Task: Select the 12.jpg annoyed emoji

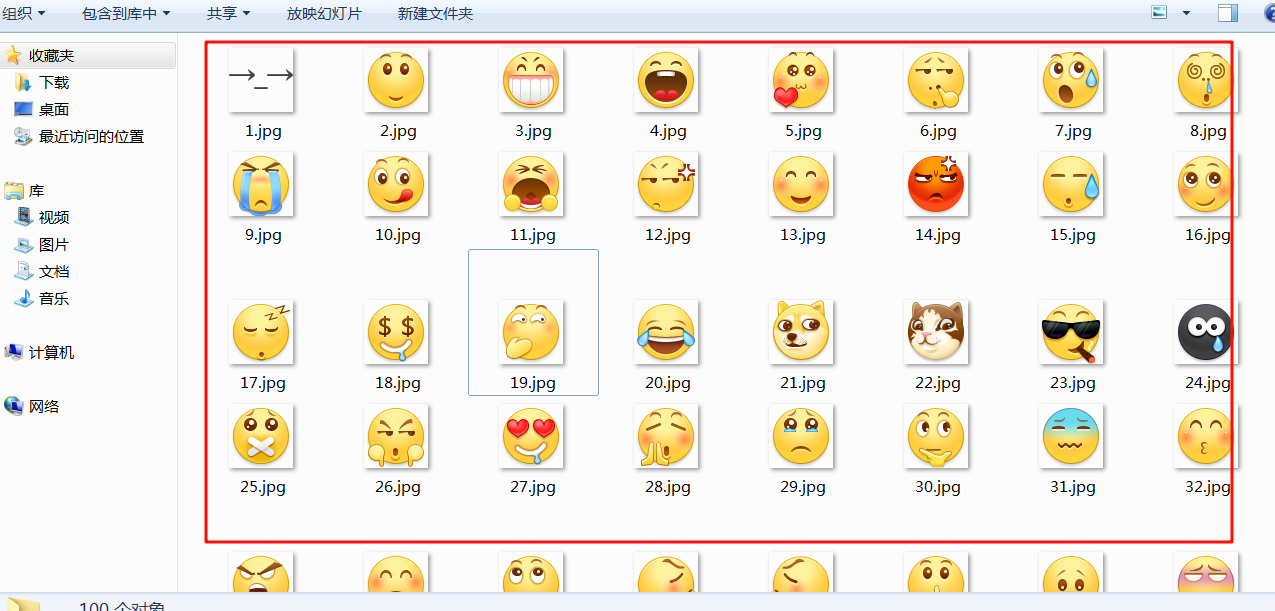Action: tap(666, 184)
